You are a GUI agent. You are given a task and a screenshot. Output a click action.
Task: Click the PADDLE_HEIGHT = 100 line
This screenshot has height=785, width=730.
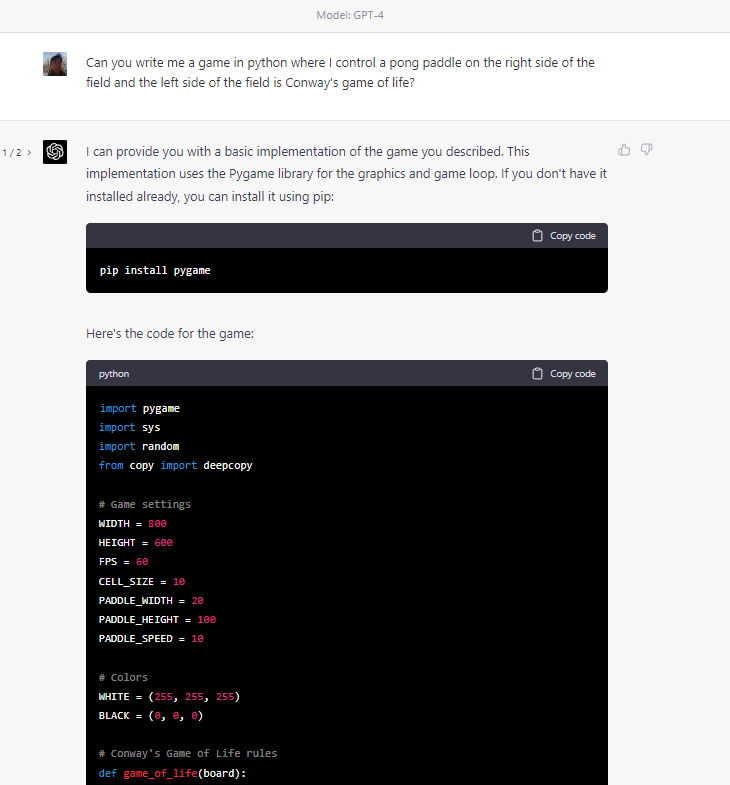click(x=157, y=620)
